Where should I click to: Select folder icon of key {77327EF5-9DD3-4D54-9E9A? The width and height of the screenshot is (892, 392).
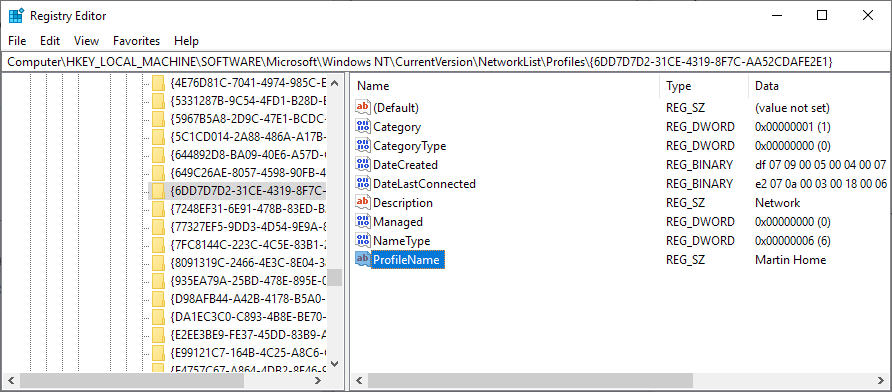[158, 227]
